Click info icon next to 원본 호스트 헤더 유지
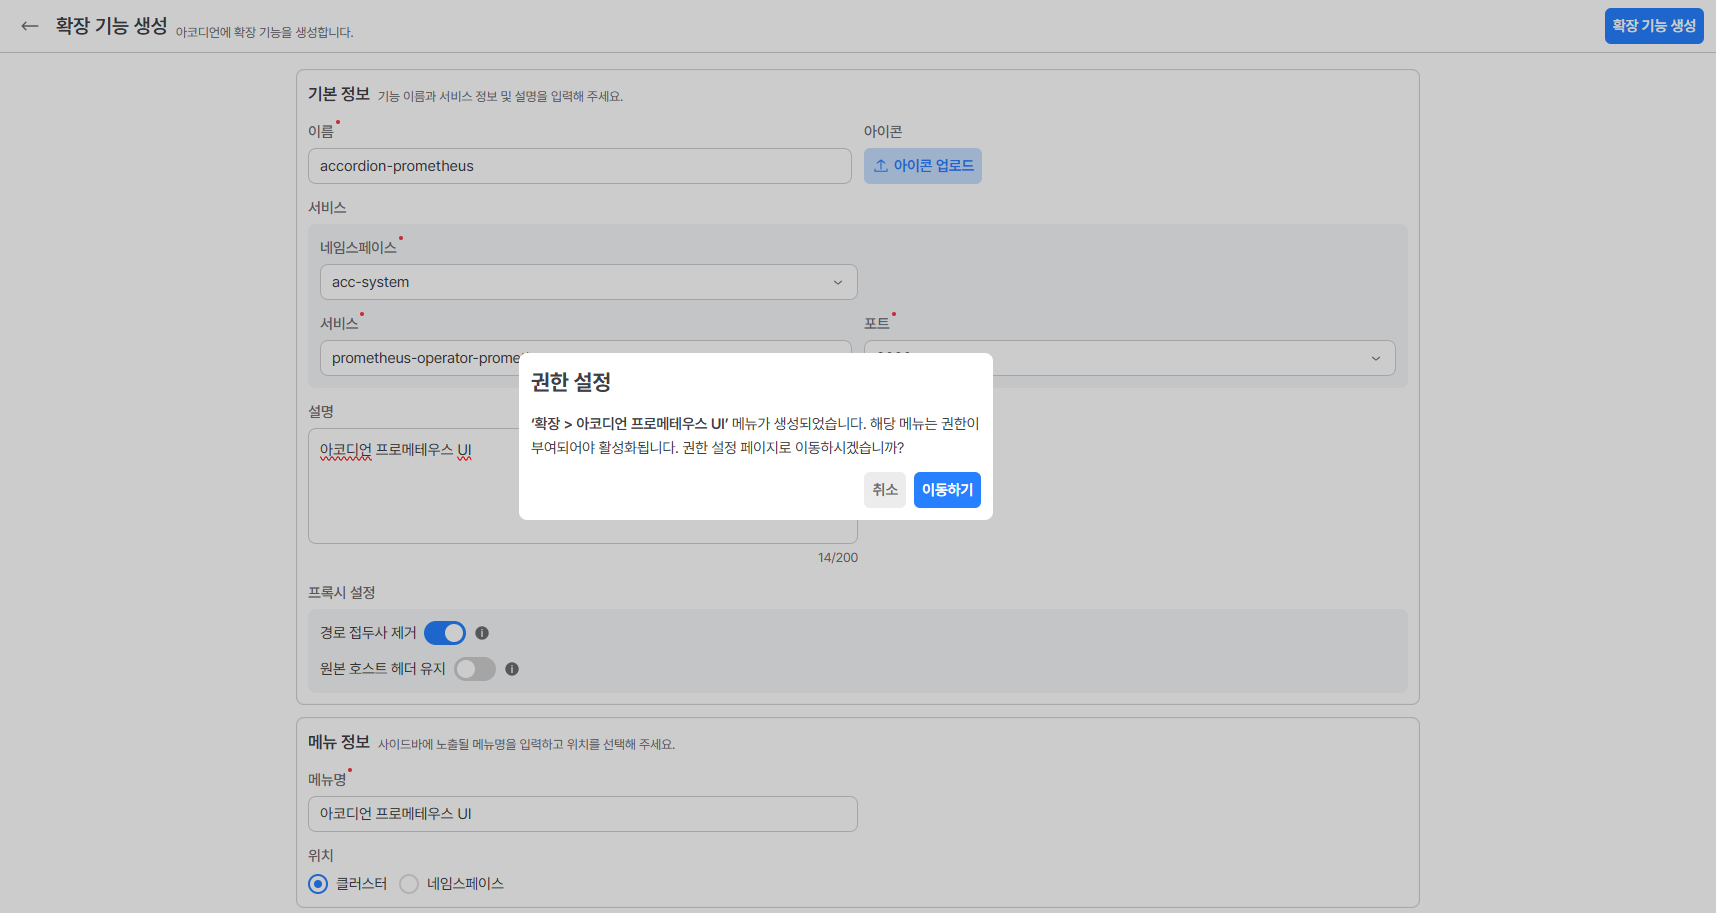 pyautogui.click(x=512, y=669)
